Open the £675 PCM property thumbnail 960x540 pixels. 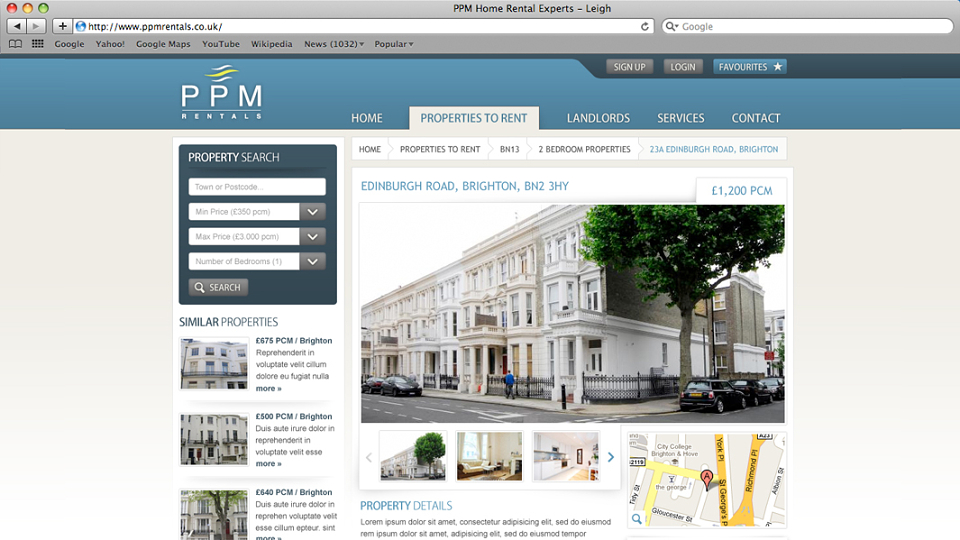tap(214, 364)
